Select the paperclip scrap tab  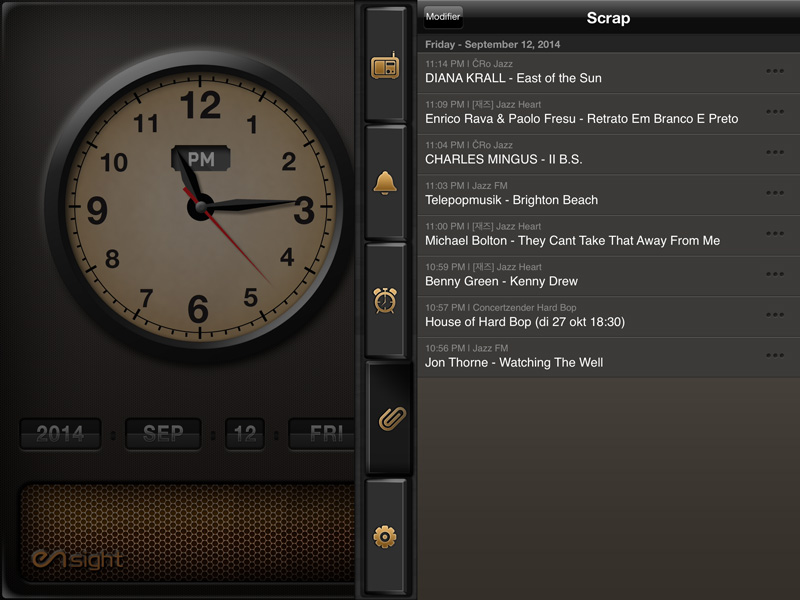(392, 418)
